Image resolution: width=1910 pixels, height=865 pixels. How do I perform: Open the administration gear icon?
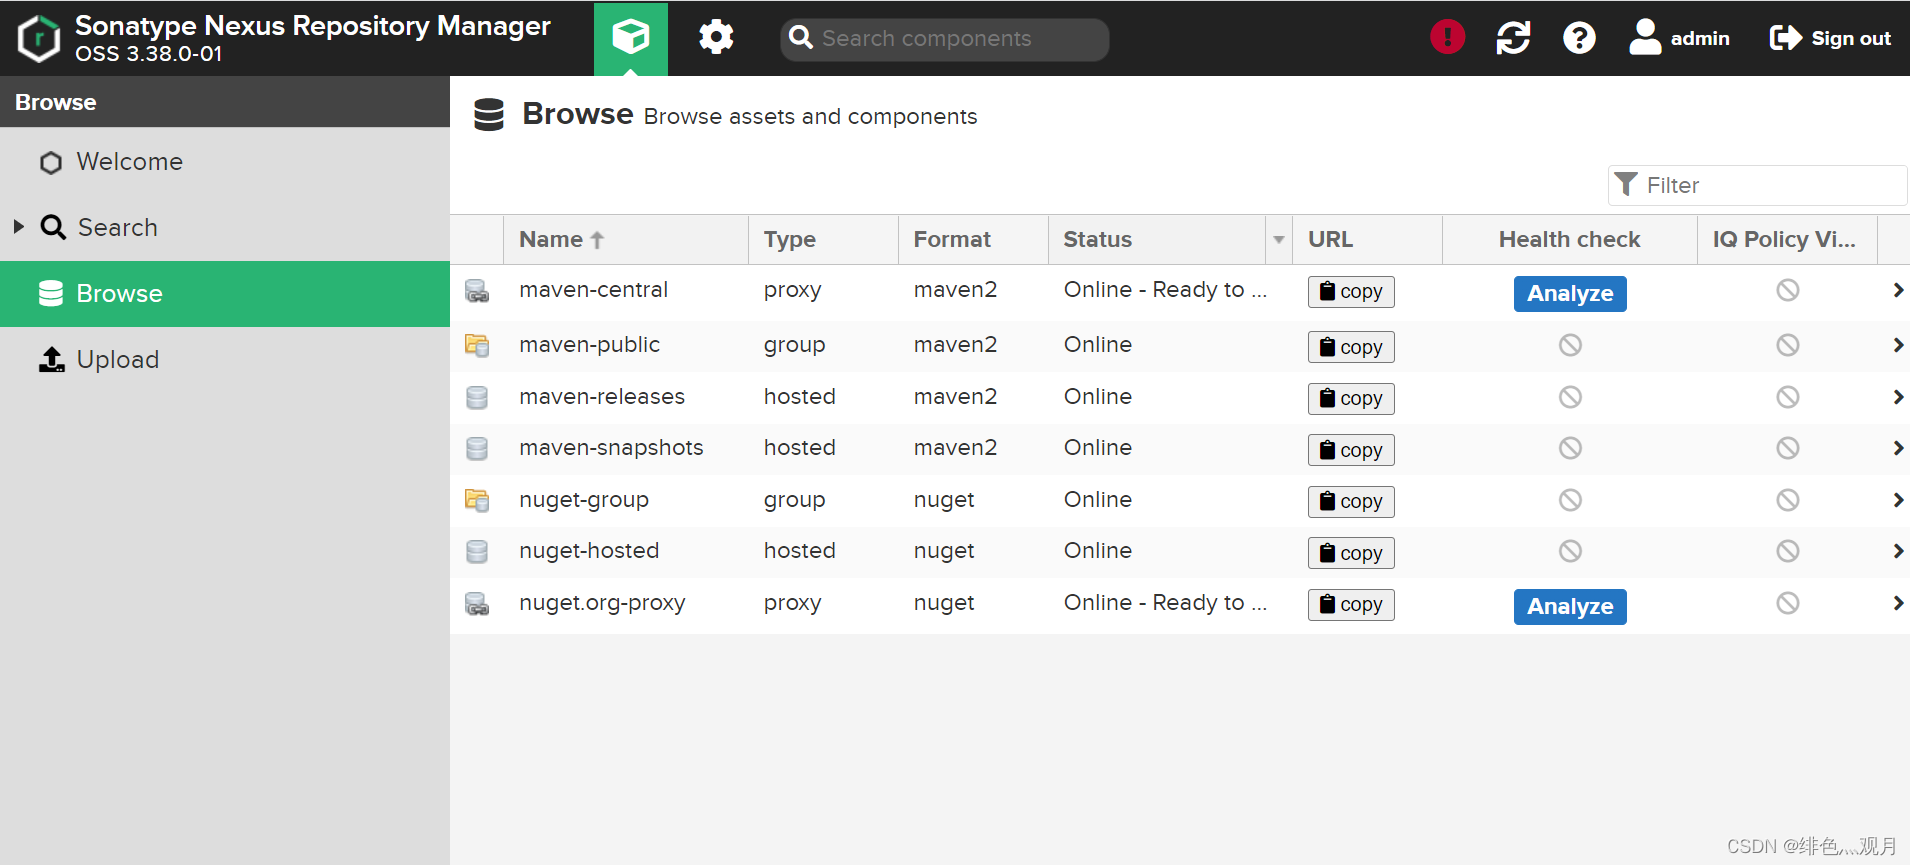[716, 38]
